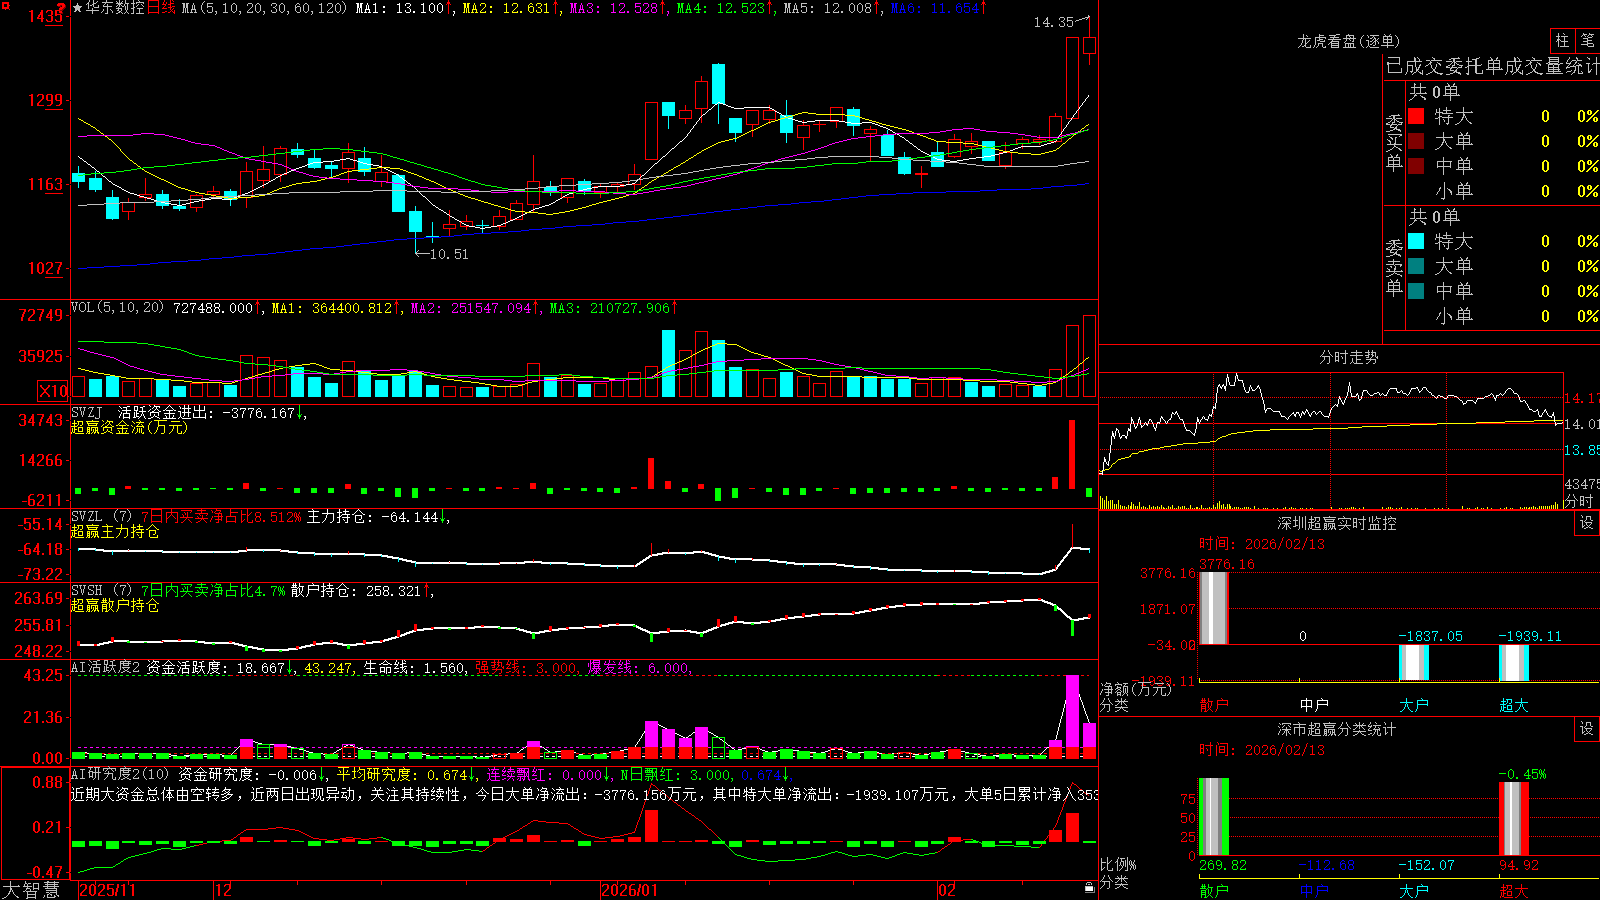Click the 94.92 超大 ratio value
Viewport: 1600px width, 900px height.
pyautogui.click(x=1518, y=865)
